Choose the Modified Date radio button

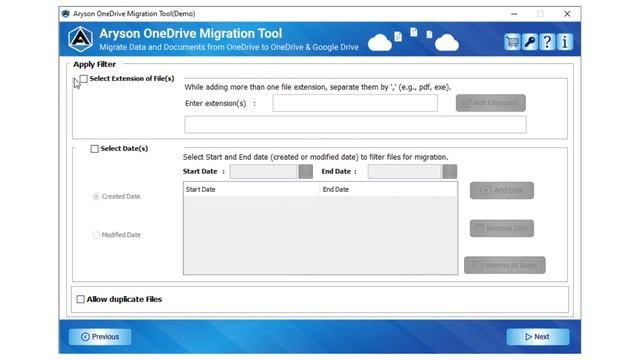(96, 235)
